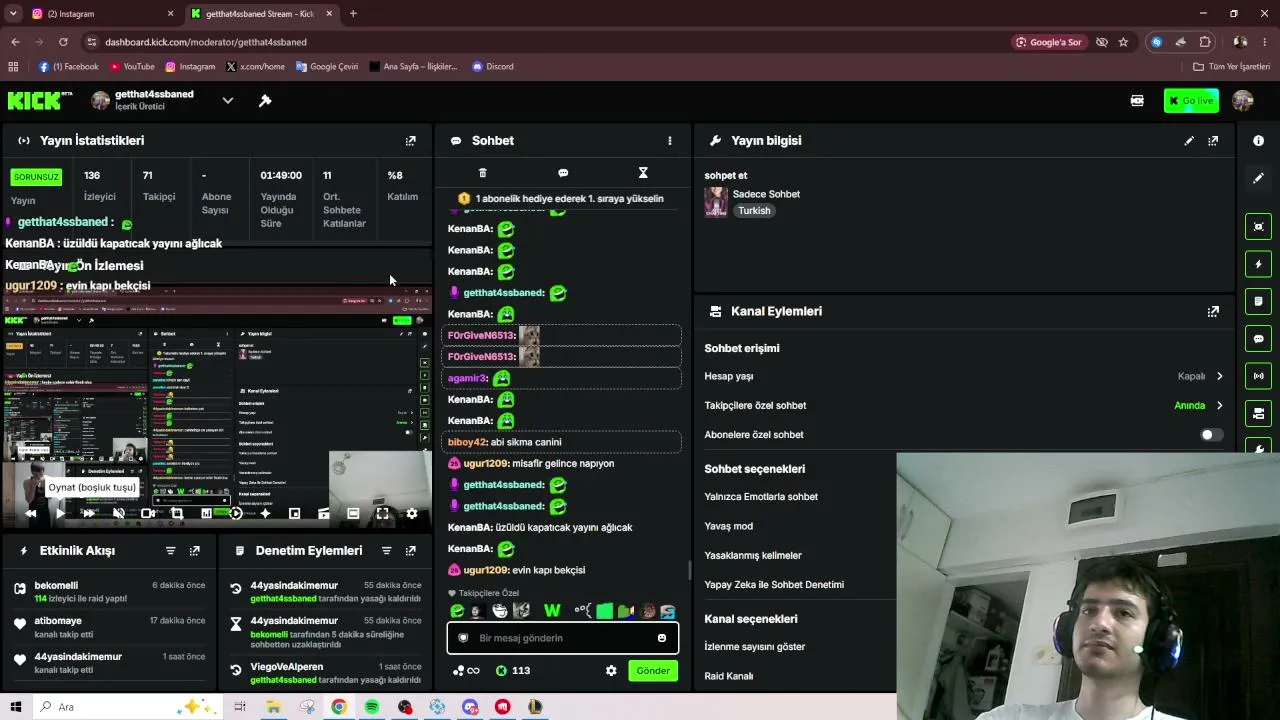Screen dimensions: 1280x720
Task: Switch to the Instagram browser tab
Action: click(x=101, y=14)
